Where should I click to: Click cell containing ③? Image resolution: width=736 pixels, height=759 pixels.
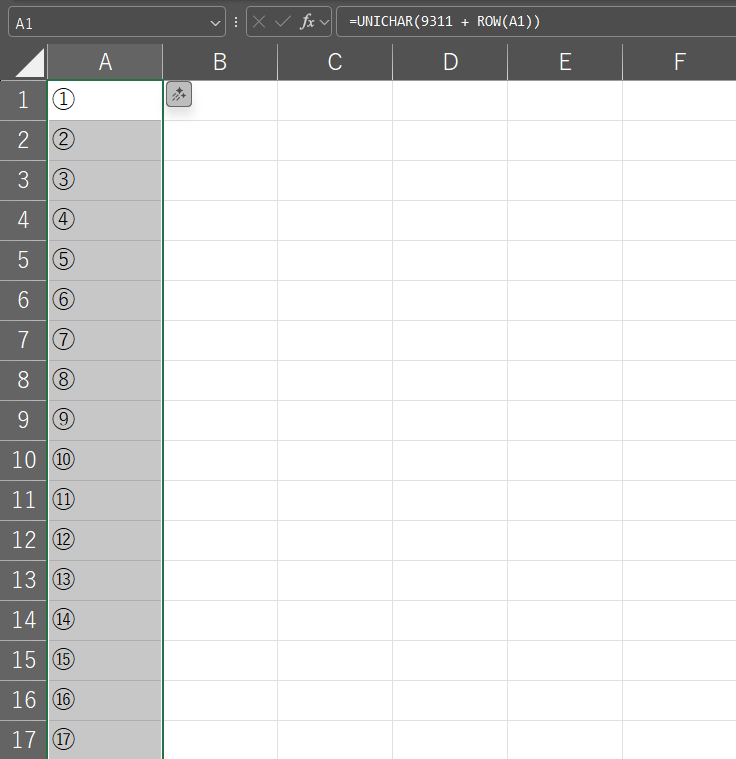(105, 180)
